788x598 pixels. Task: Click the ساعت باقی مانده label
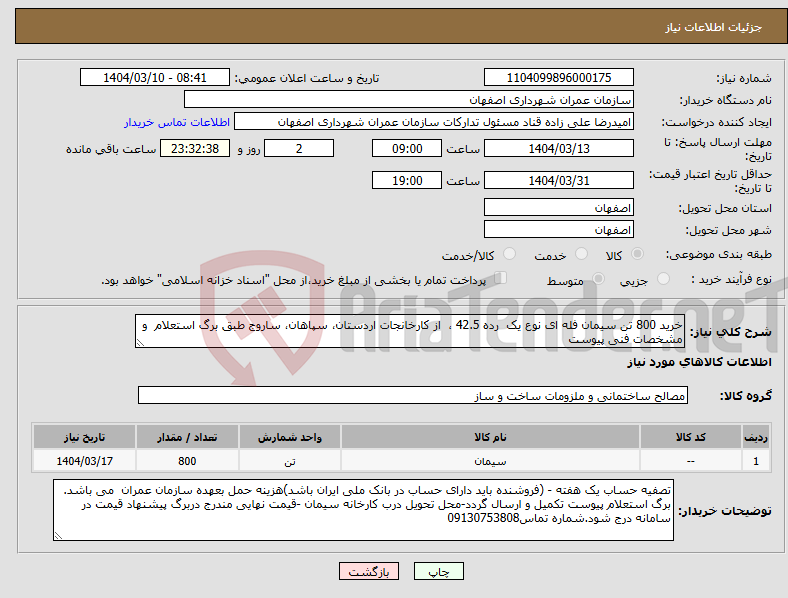pos(111,149)
